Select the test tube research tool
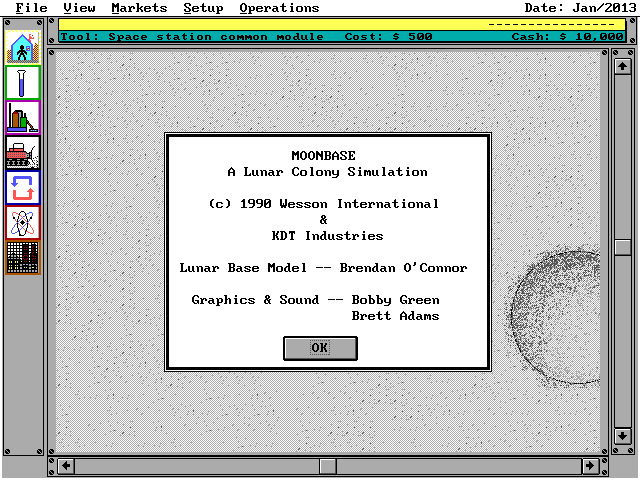The width and height of the screenshot is (640, 480). pyautogui.click(x=23, y=82)
